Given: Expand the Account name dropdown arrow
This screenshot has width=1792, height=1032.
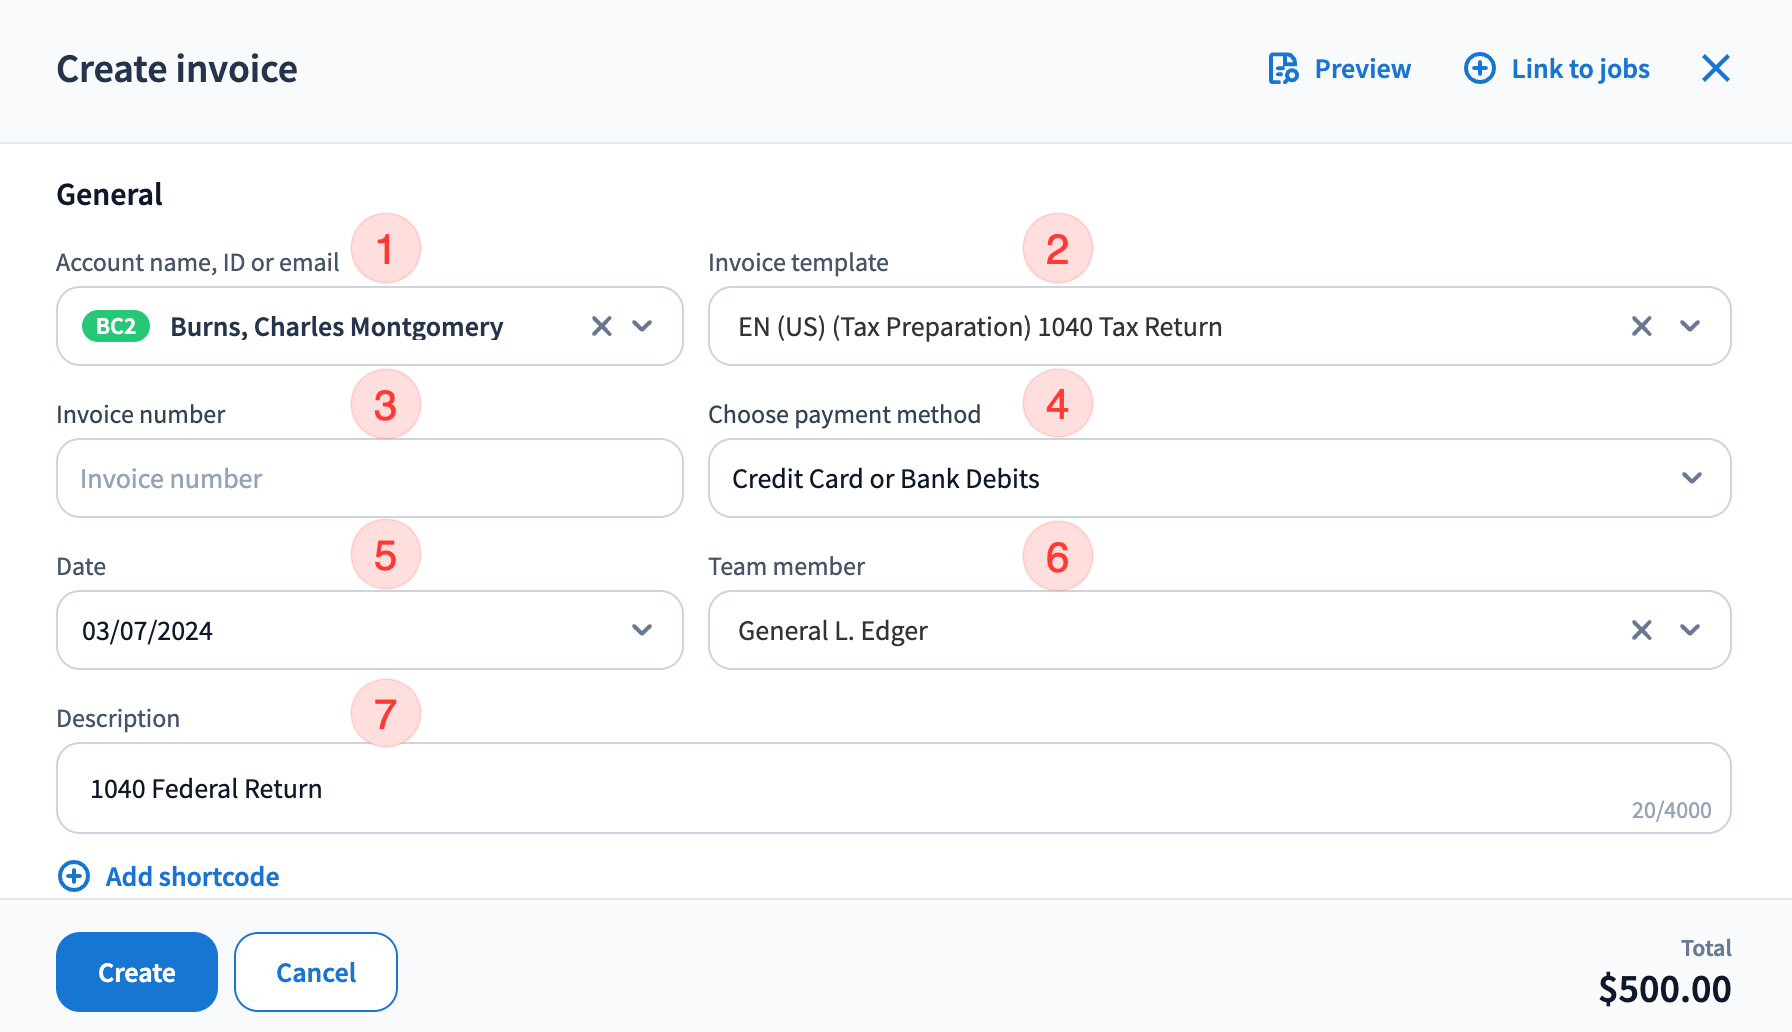Looking at the screenshot, I should [x=643, y=326].
